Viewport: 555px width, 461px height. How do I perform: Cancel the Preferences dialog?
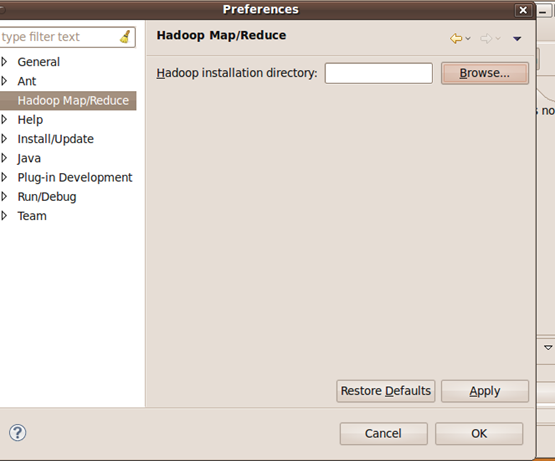(384, 433)
